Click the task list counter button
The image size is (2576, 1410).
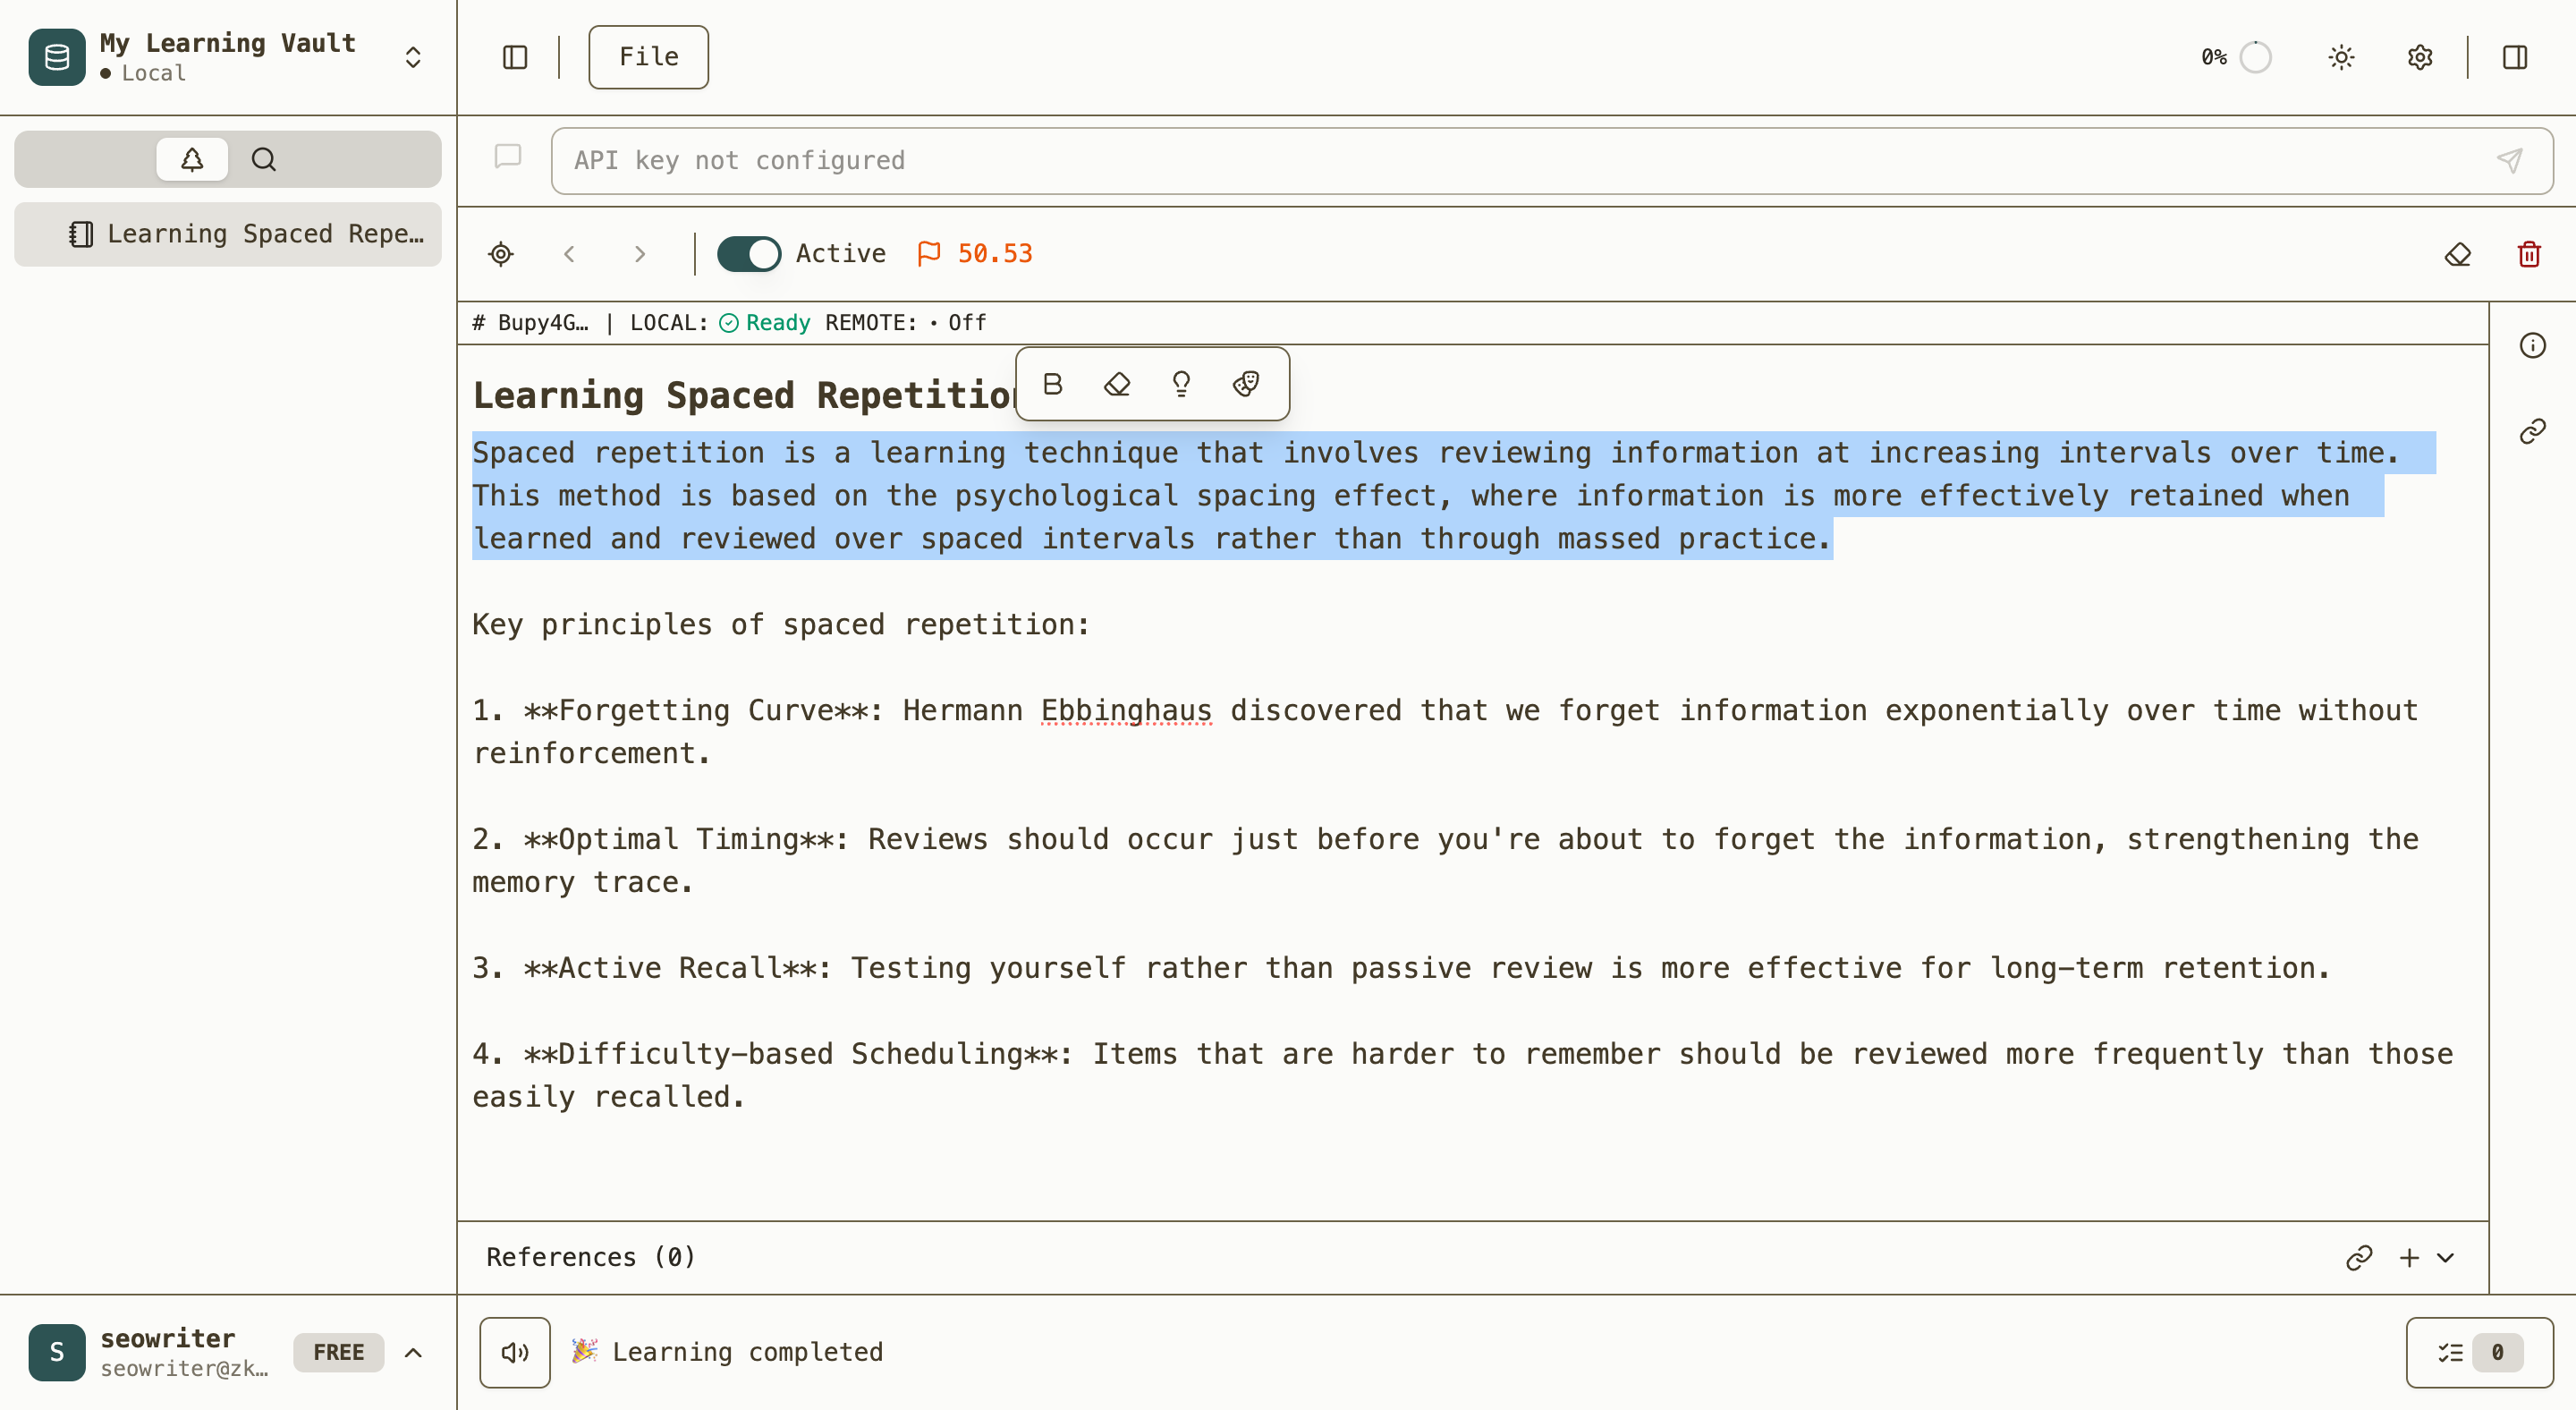click(2479, 1352)
